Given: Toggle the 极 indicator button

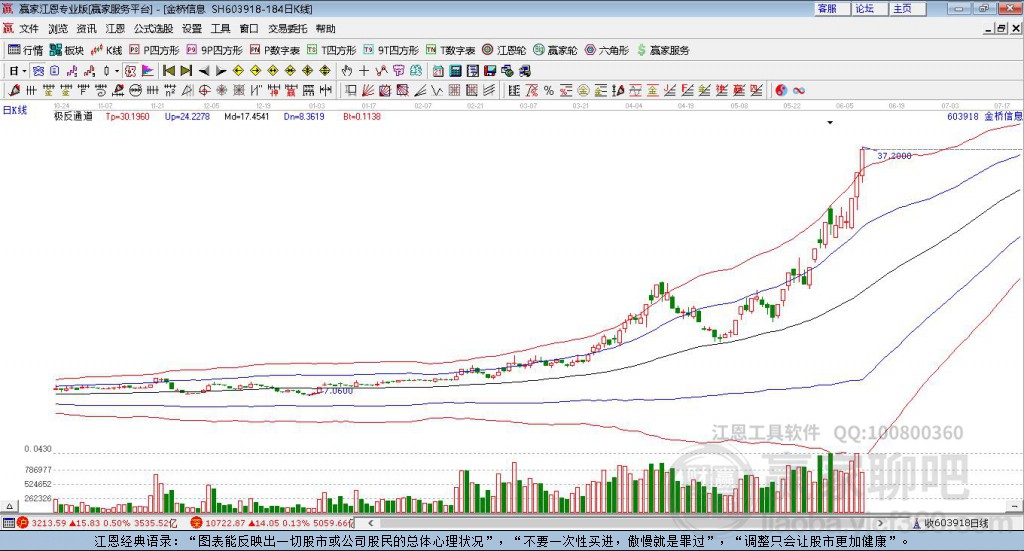Looking at the screenshot, I should point(130,71).
